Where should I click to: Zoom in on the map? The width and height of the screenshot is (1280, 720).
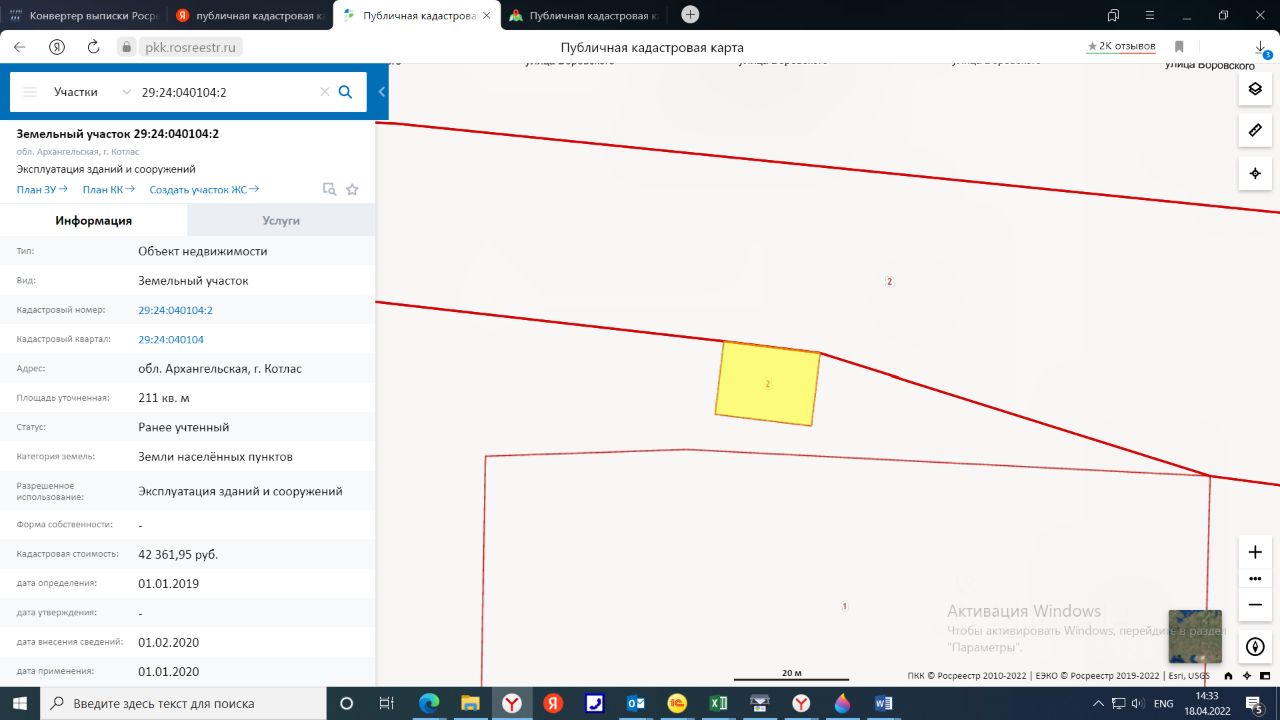(x=1255, y=552)
